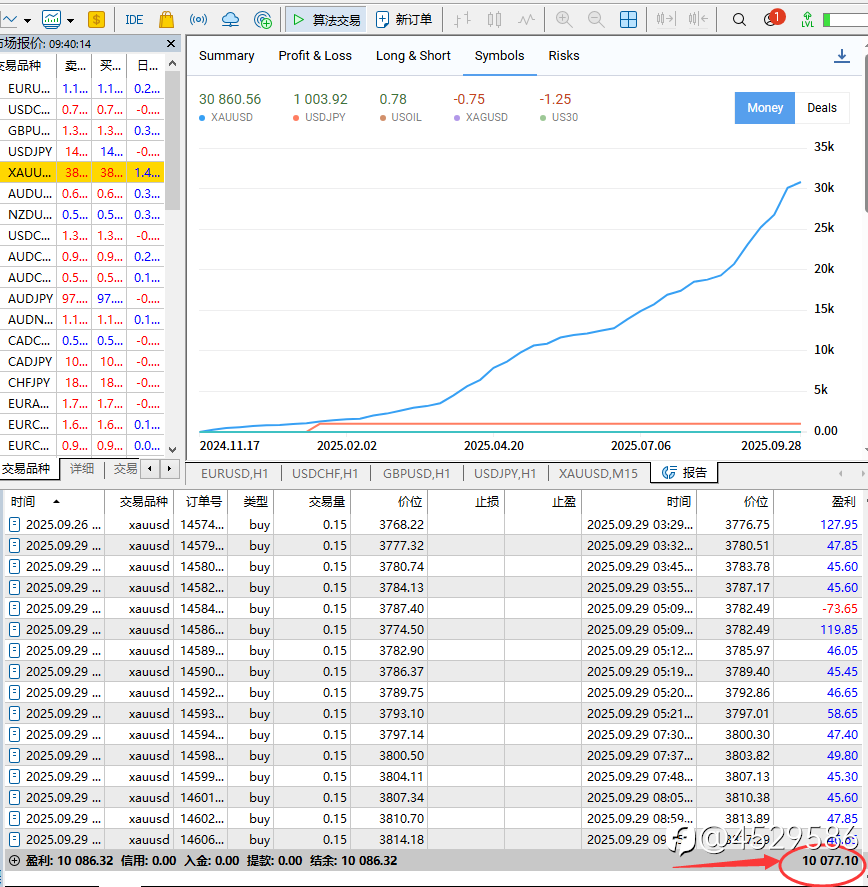This screenshot has height=887, width=868.
Task: Open the Symbols report tab
Action: (500, 55)
